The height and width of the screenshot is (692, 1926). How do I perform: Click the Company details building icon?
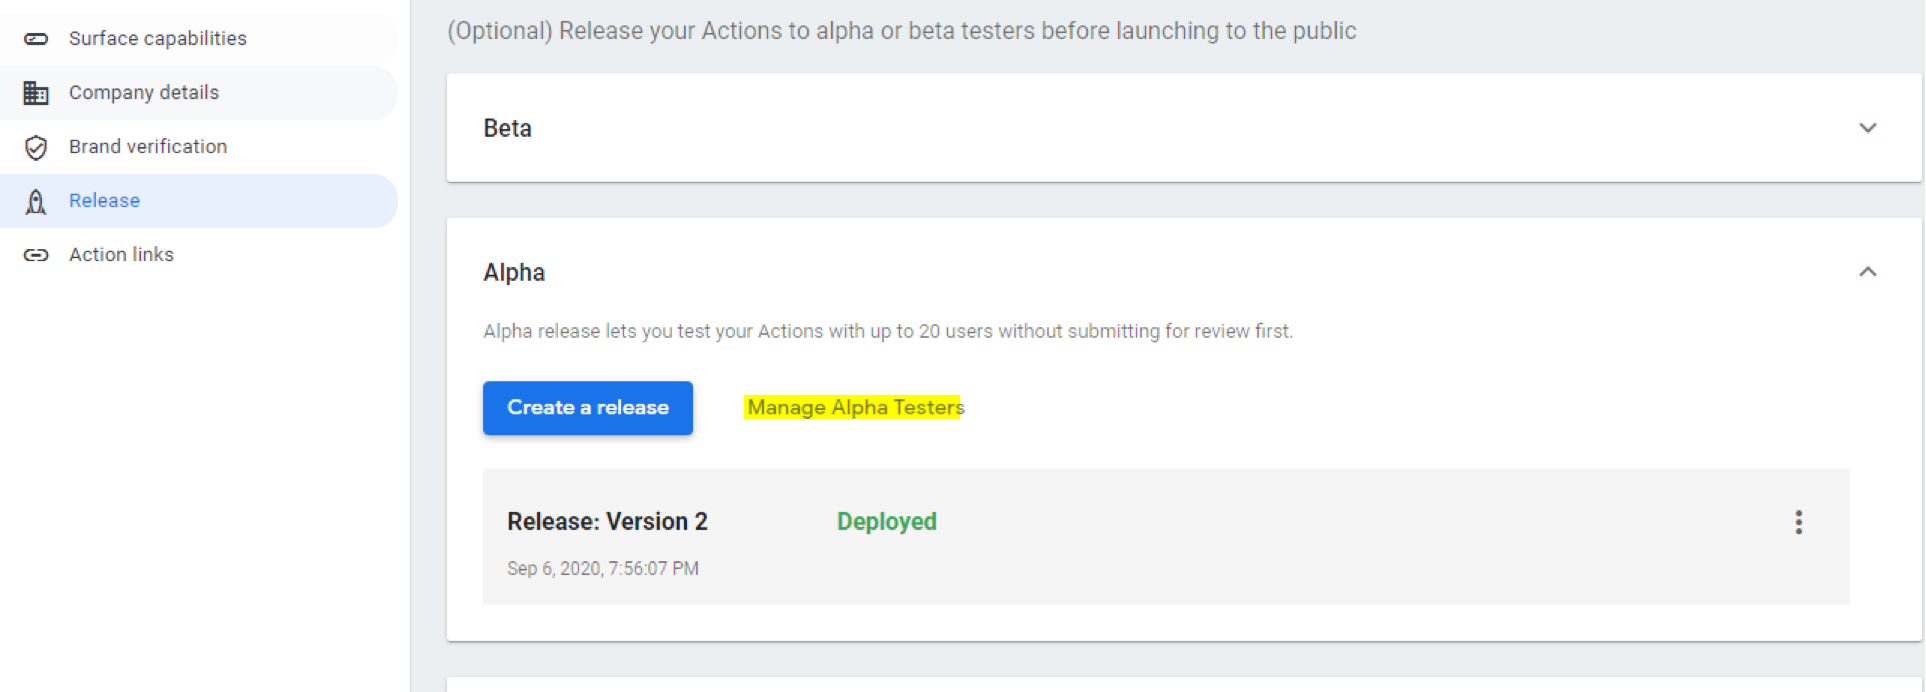pos(36,93)
